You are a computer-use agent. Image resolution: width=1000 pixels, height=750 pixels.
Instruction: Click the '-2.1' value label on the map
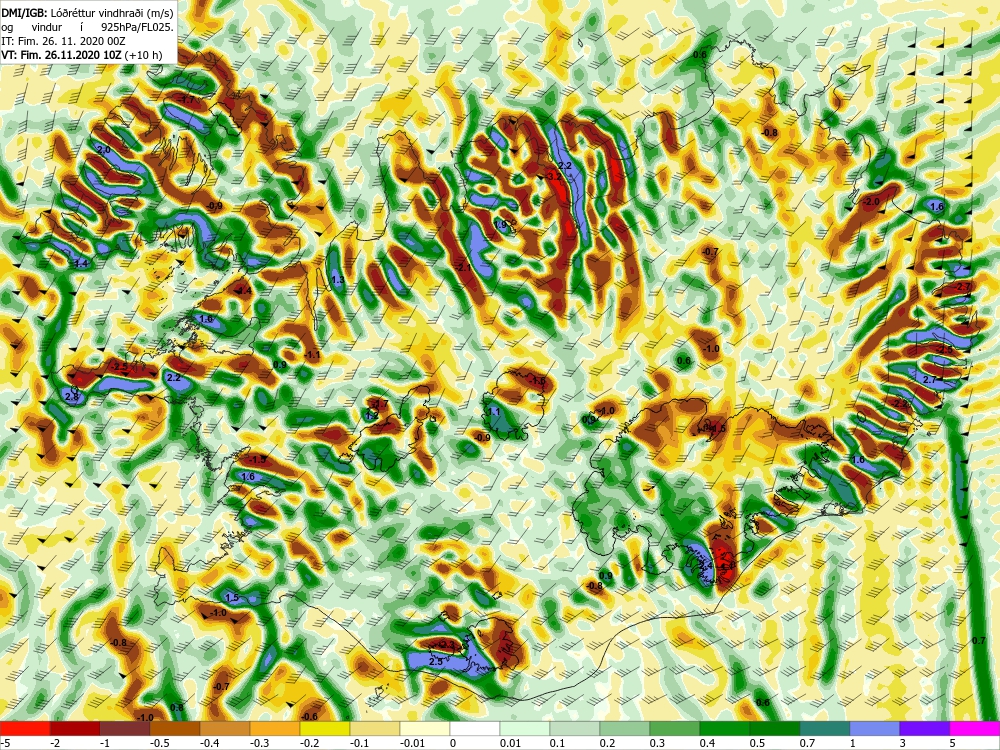464,267
